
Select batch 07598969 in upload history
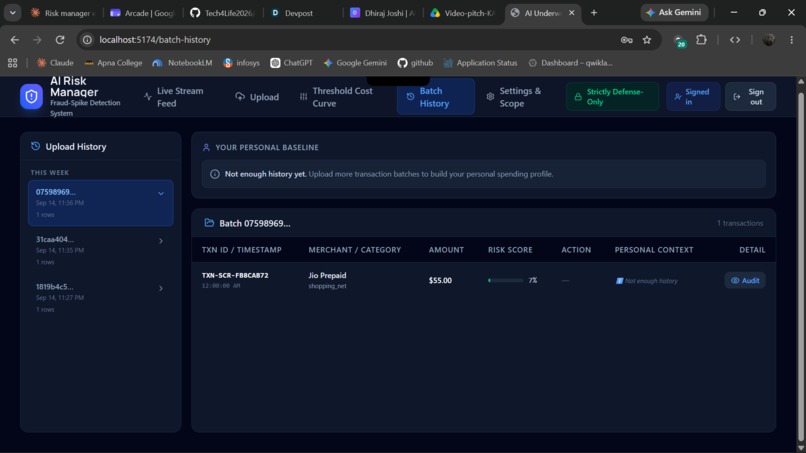101,203
